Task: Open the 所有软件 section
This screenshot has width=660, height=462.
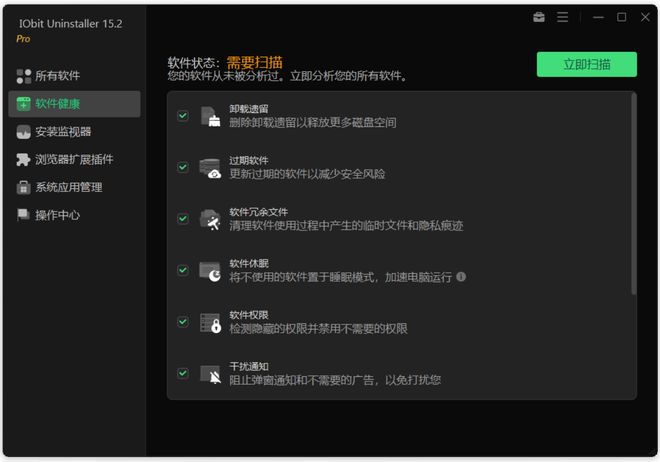Action: click(75, 76)
